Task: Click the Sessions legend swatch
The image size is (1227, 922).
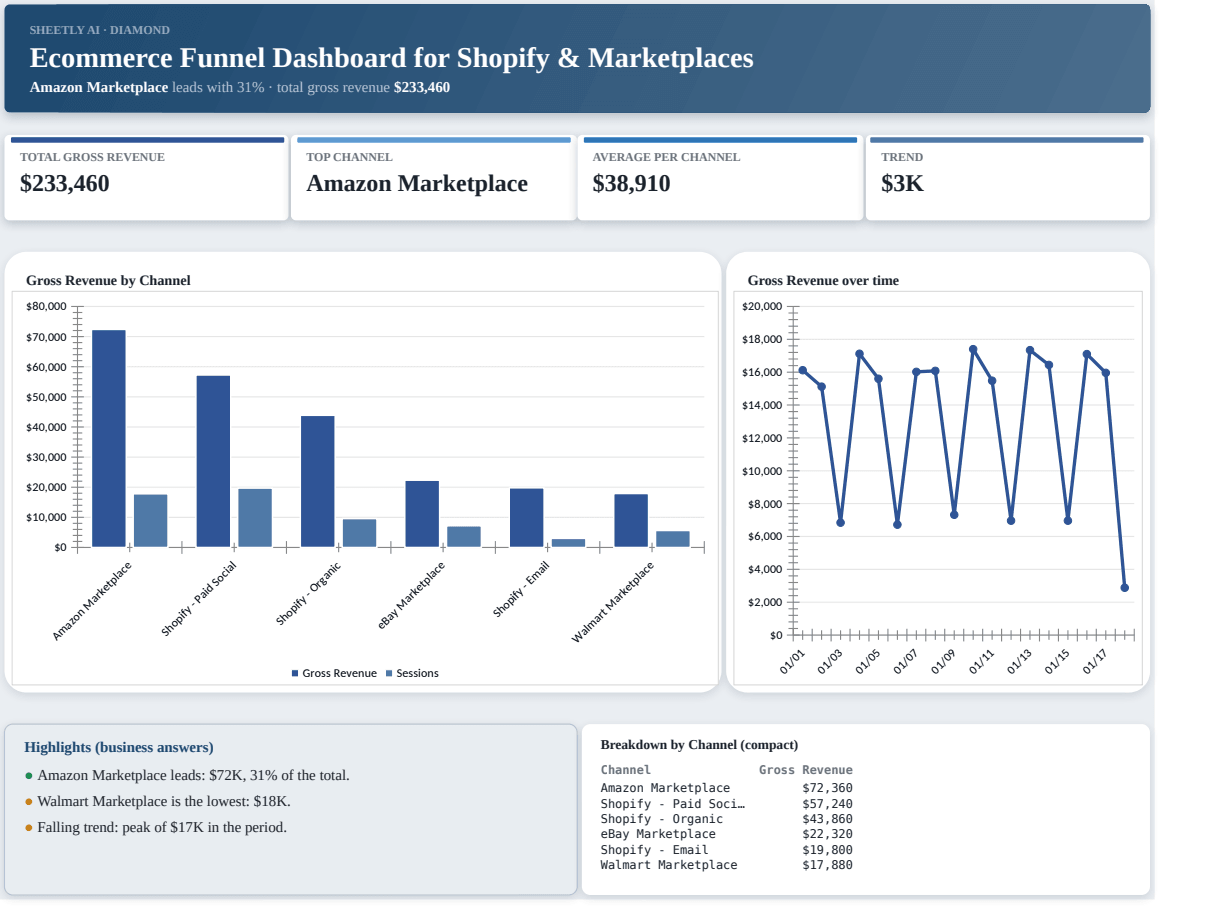Action: pyautogui.click(x=389, y=673)
